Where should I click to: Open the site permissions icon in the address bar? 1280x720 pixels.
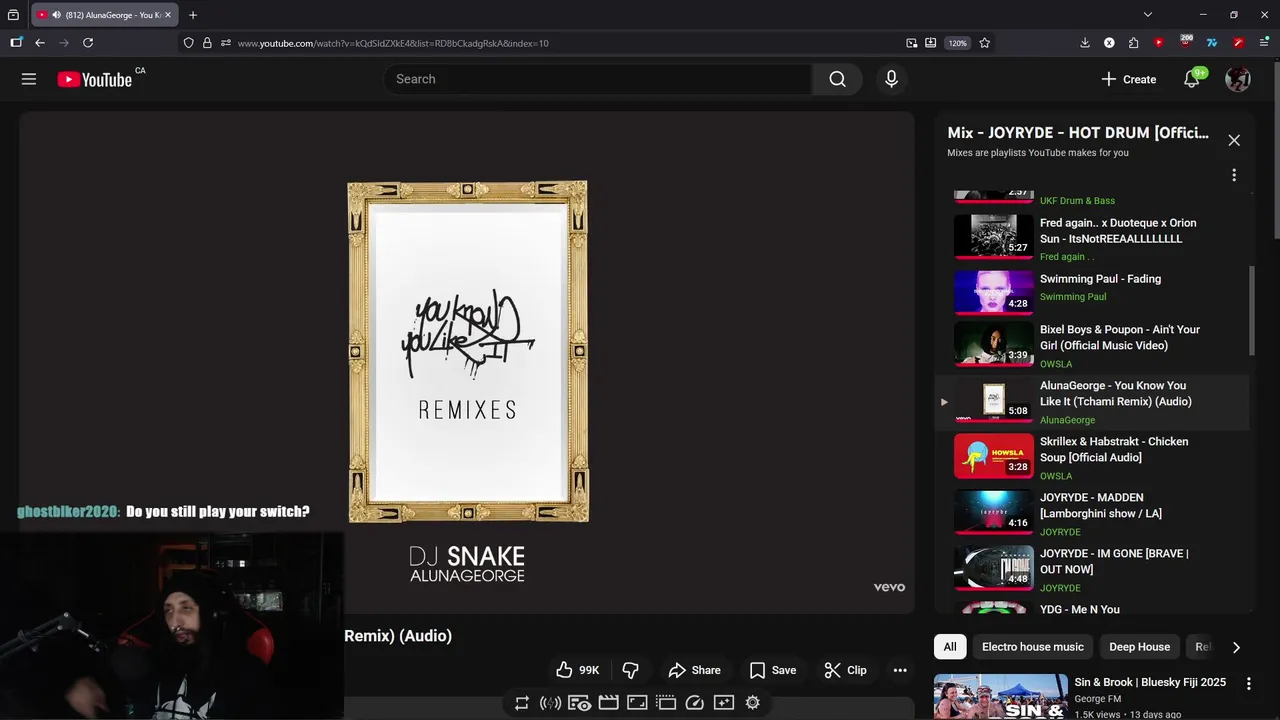[226, 43]
